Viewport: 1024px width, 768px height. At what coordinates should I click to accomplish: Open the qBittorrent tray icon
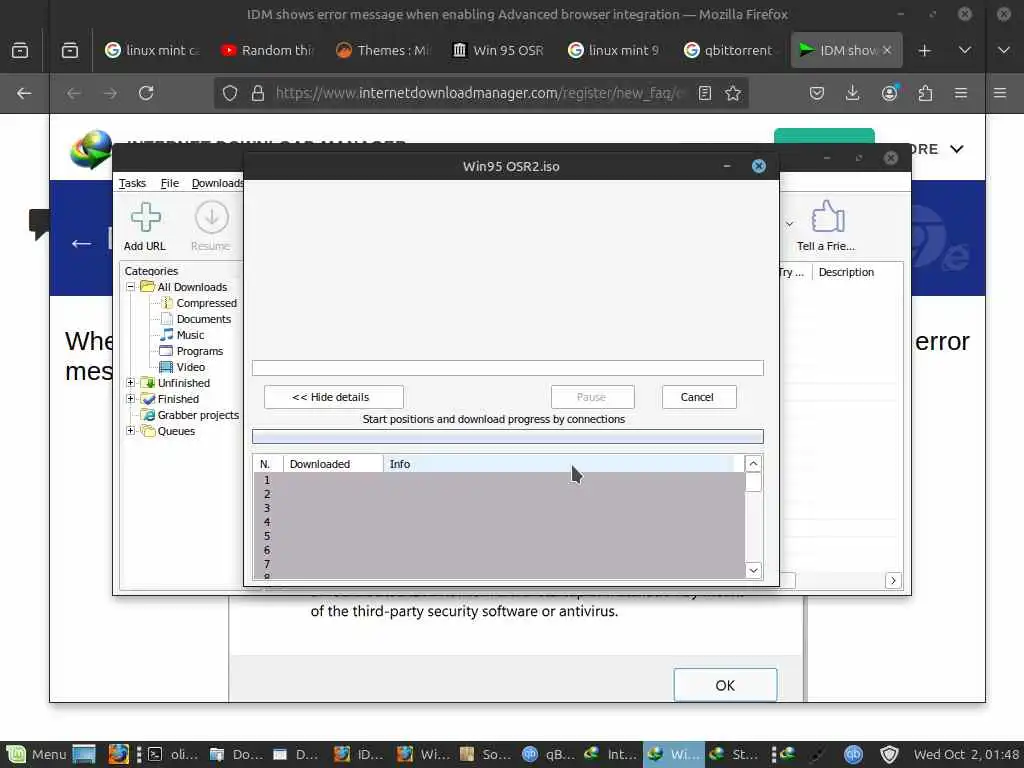pyautogui.click(x=853, y=754)
